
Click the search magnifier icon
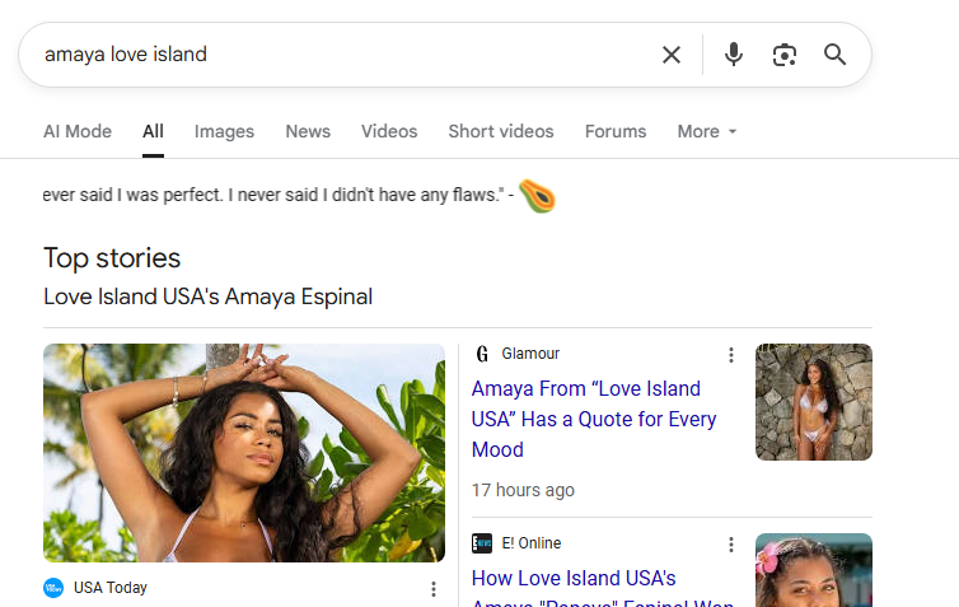pos(834,55)
